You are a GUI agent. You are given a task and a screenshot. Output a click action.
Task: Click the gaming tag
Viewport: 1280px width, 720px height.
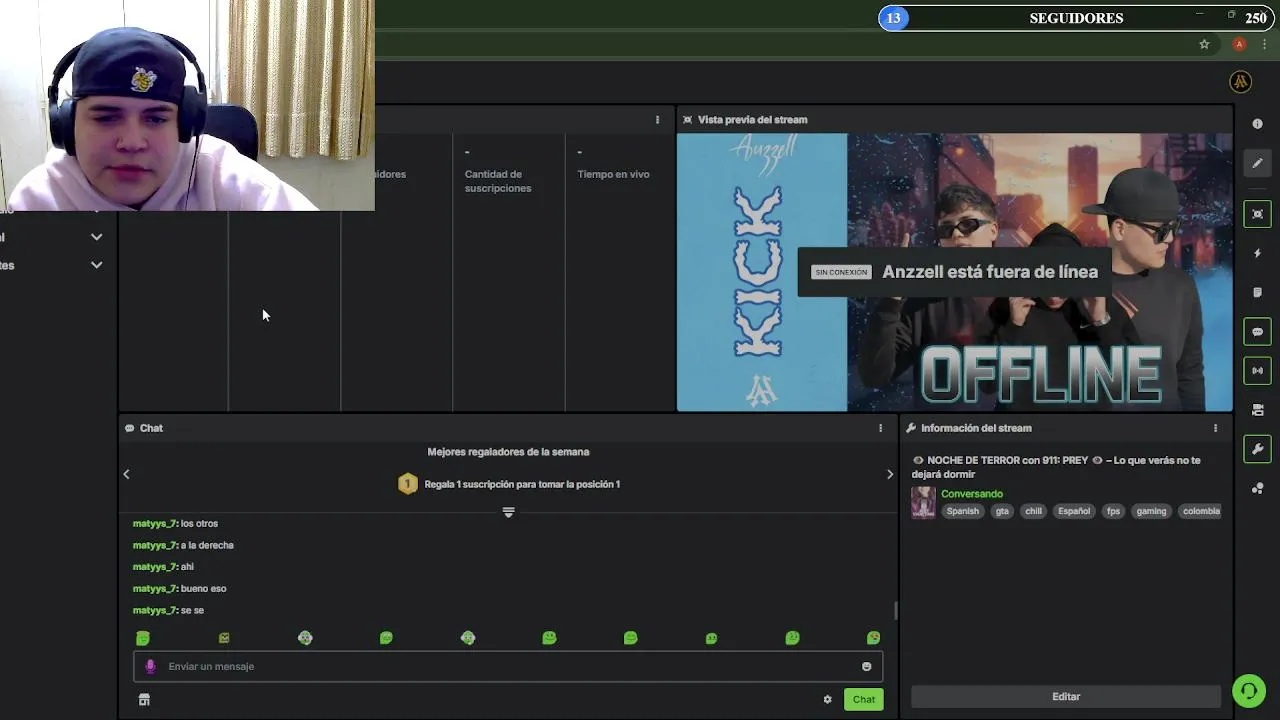click(x=1151, y=511)
